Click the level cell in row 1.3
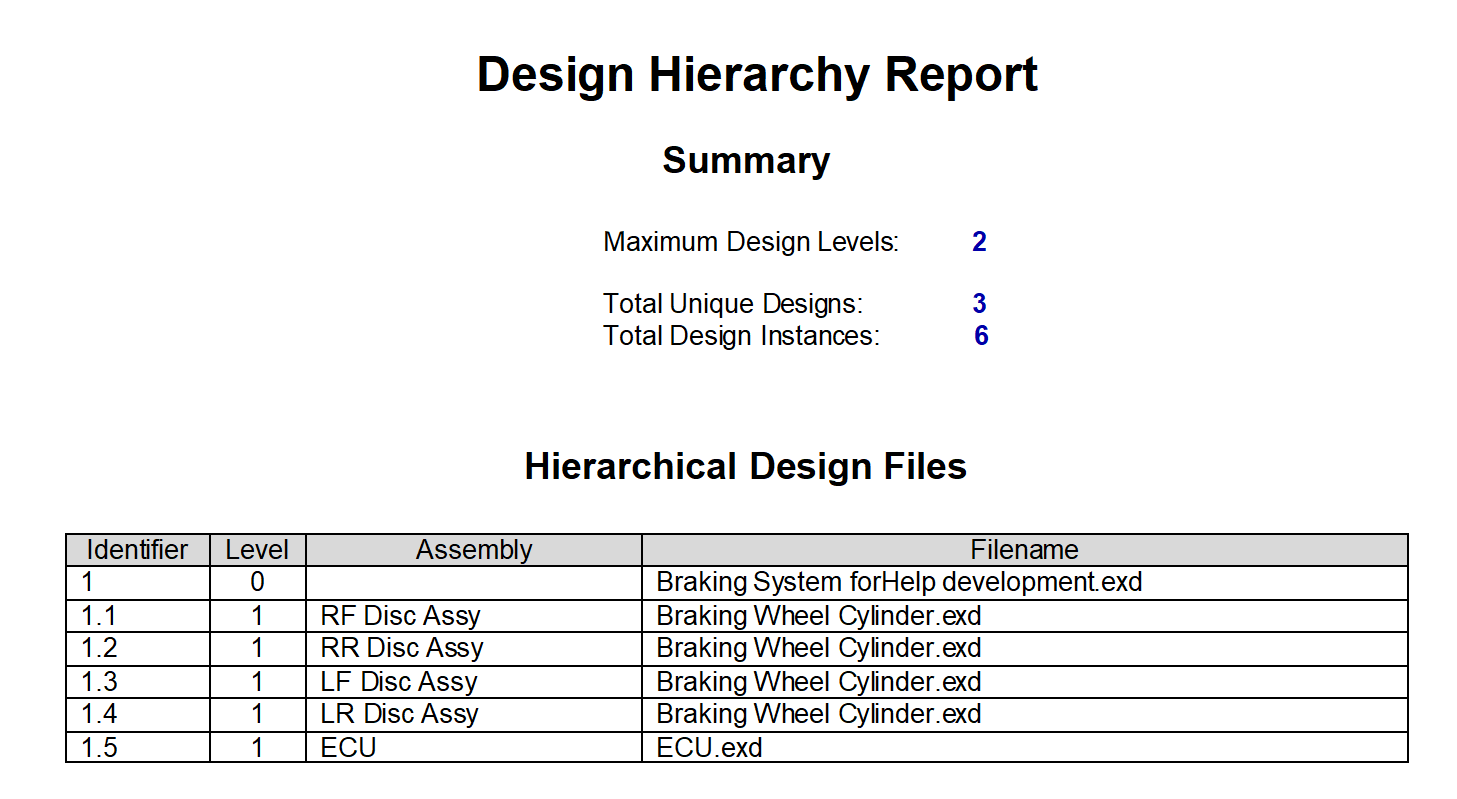 pos(258,682)
